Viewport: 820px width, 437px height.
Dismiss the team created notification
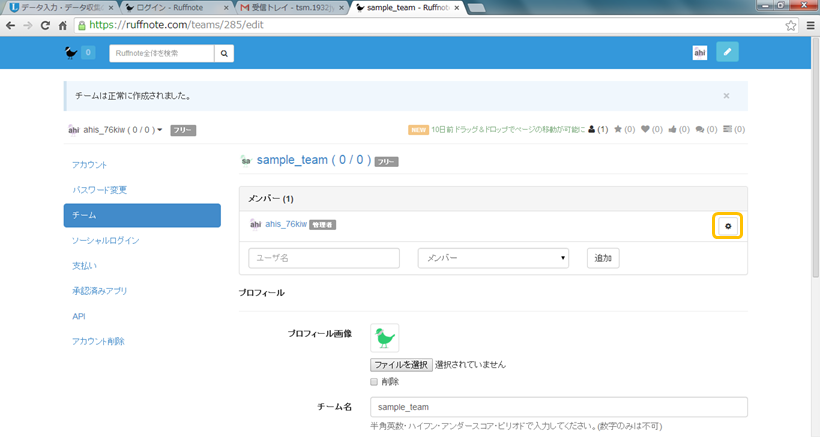pyautogui.click(x=726, y=96)
